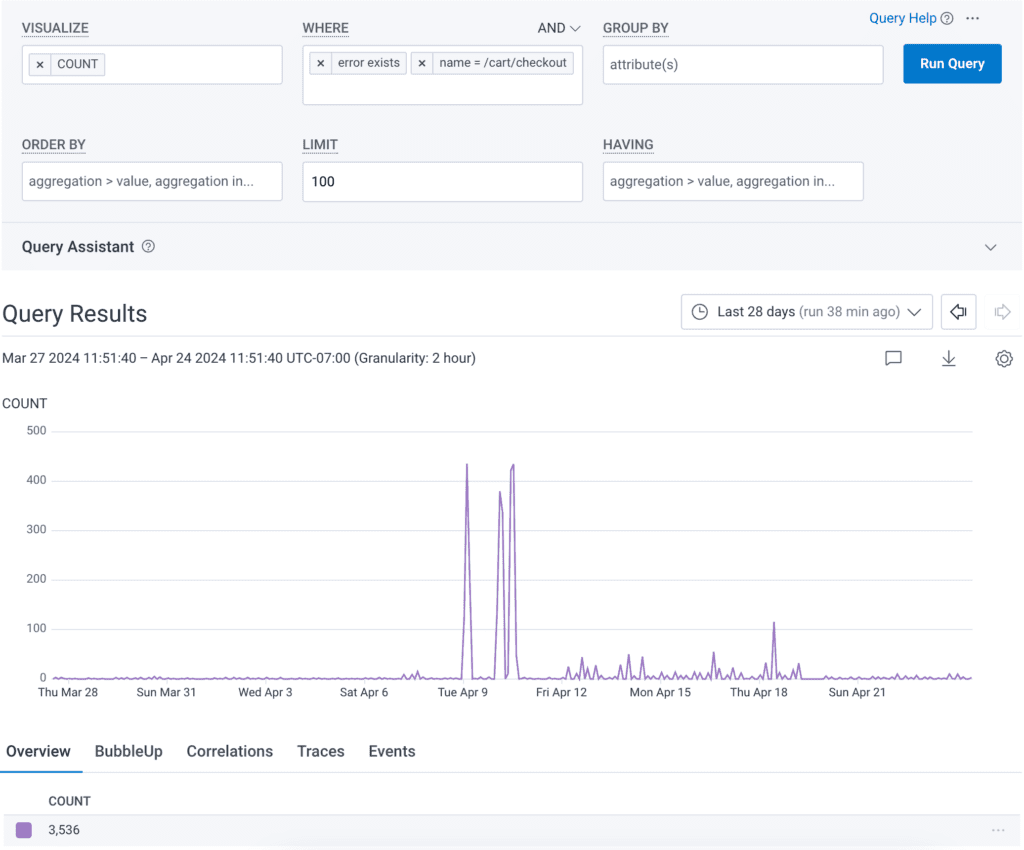The height and width of the screenshot is (850, 1024).
Task: Click the Run Query button
Action: tap(952, 64)
